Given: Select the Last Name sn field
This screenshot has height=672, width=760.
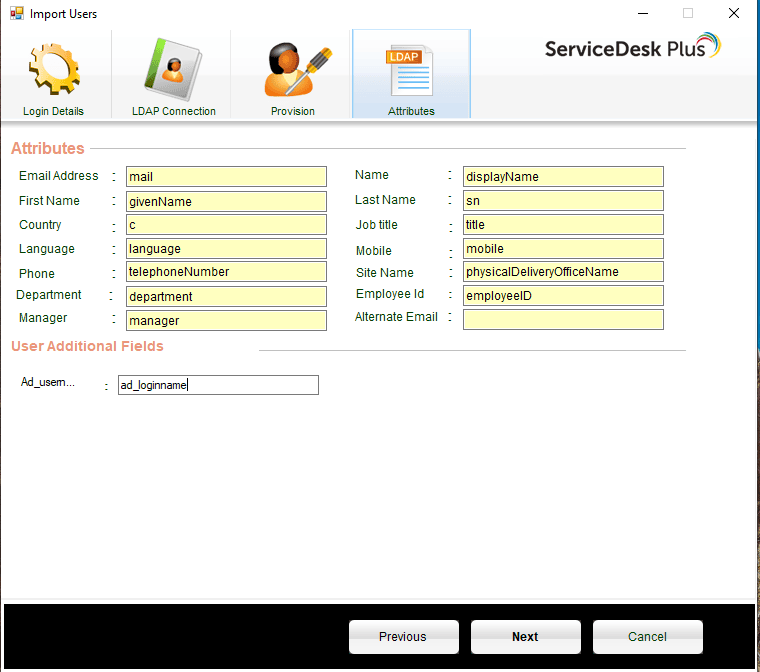Looking at the screenshot, I should 563,201.
